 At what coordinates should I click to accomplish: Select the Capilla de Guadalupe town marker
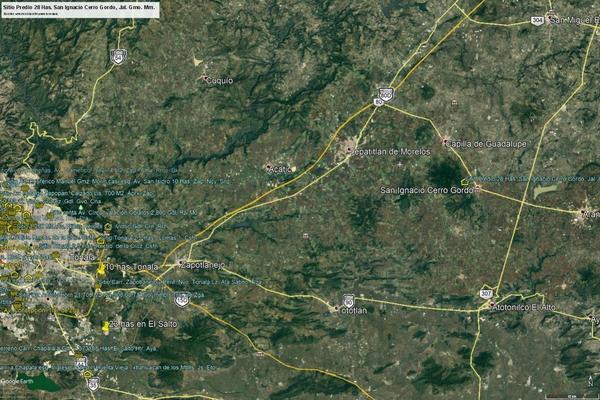point(445,141)
